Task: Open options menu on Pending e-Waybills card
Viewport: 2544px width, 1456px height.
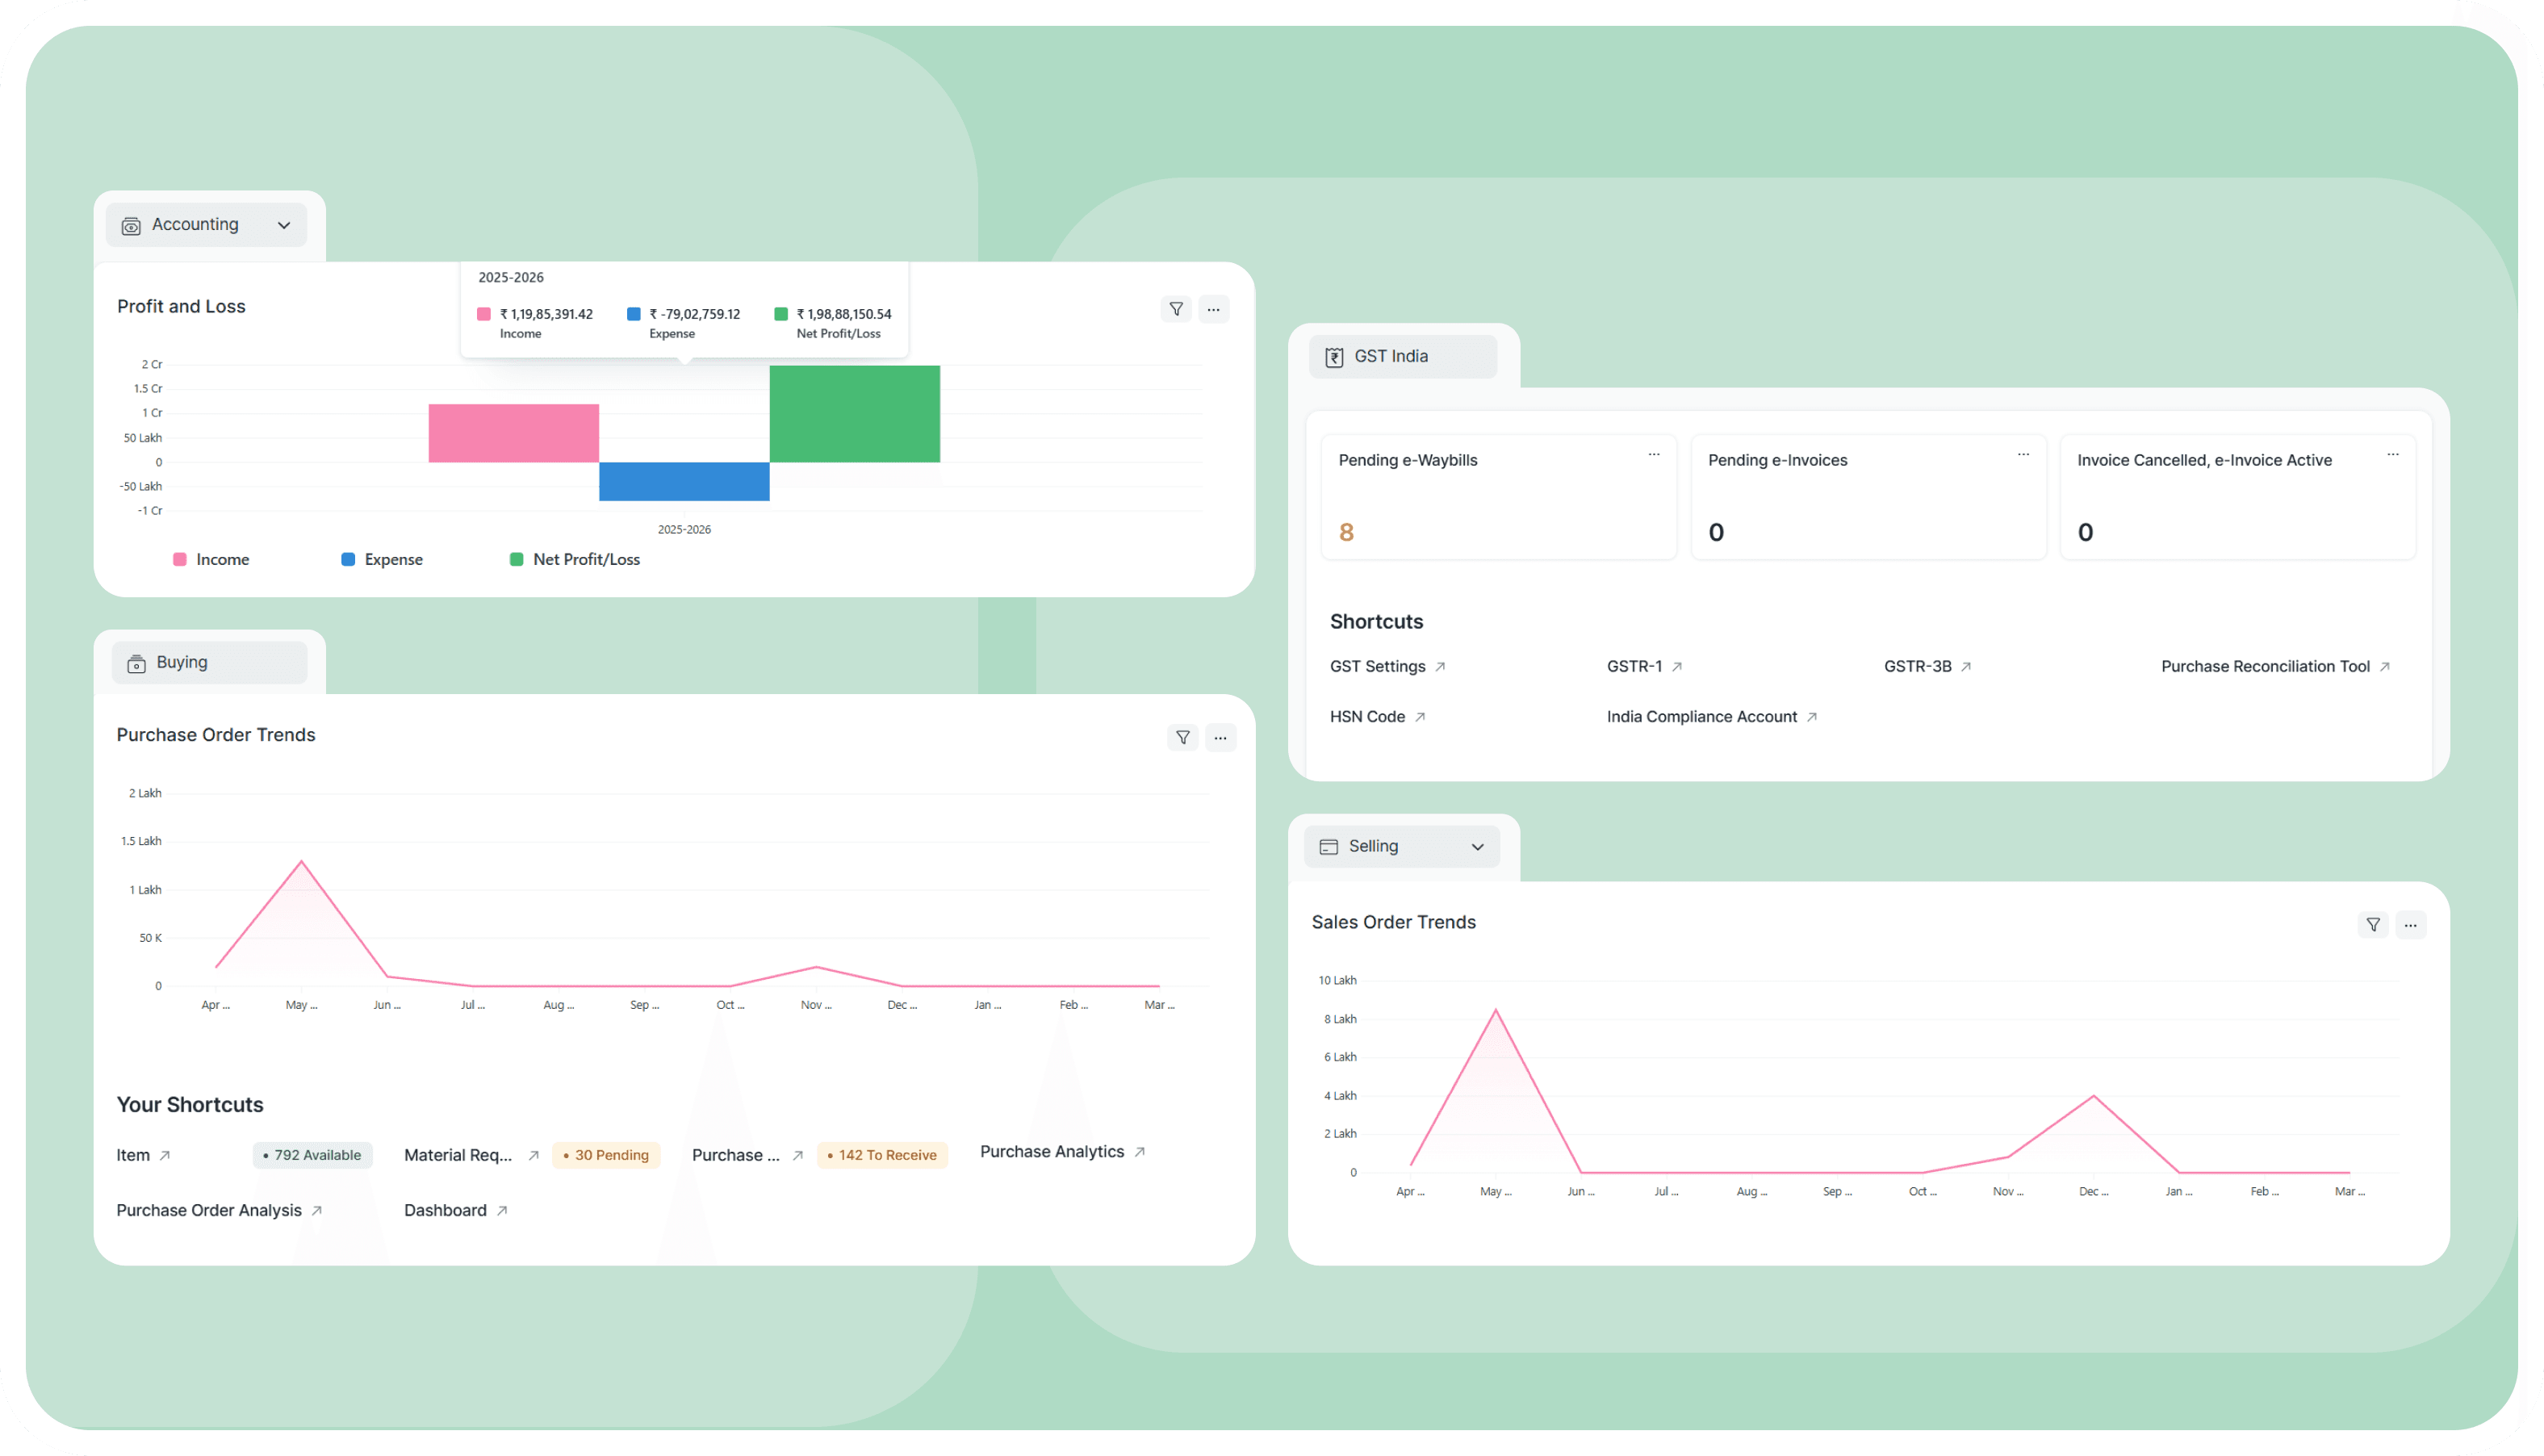Action: [1654, 454]
